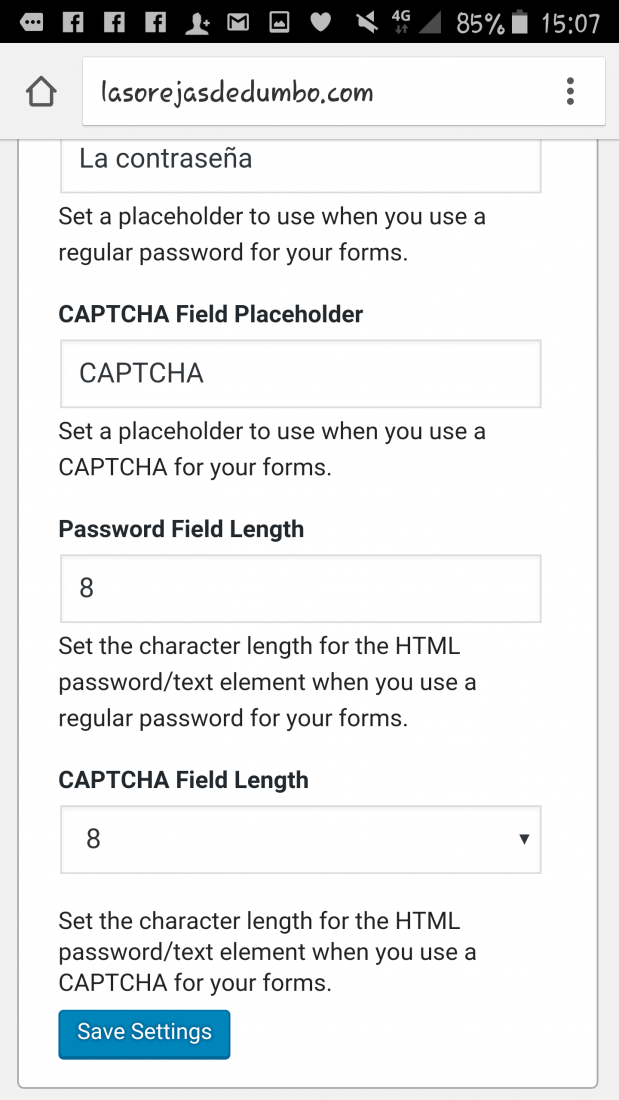This screenshot has height=1100, width=619.
Task: Click the dropdown arrow beside 8
Action: (x=524, y=839)
